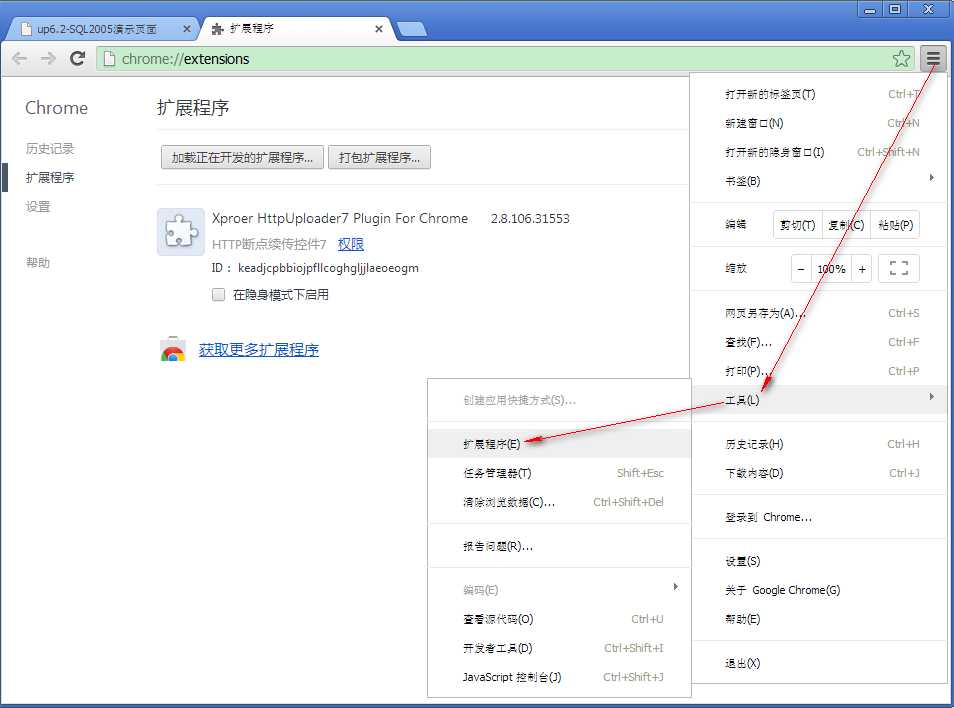The width and height of the screenshot is (954, 708).
Task: Click the Chrome Web Store icon
Action: click(x=173, y=349)
